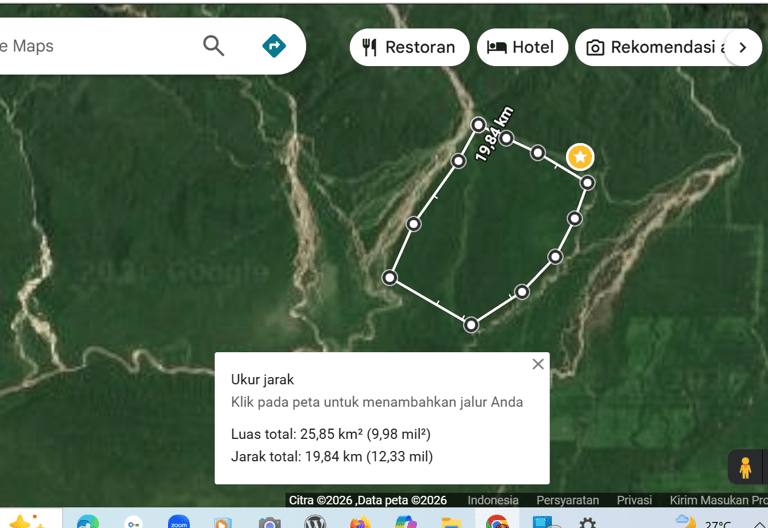Select measurement point just below the star marker
Viewport: 768px width, 528px height.
(587, 183)
